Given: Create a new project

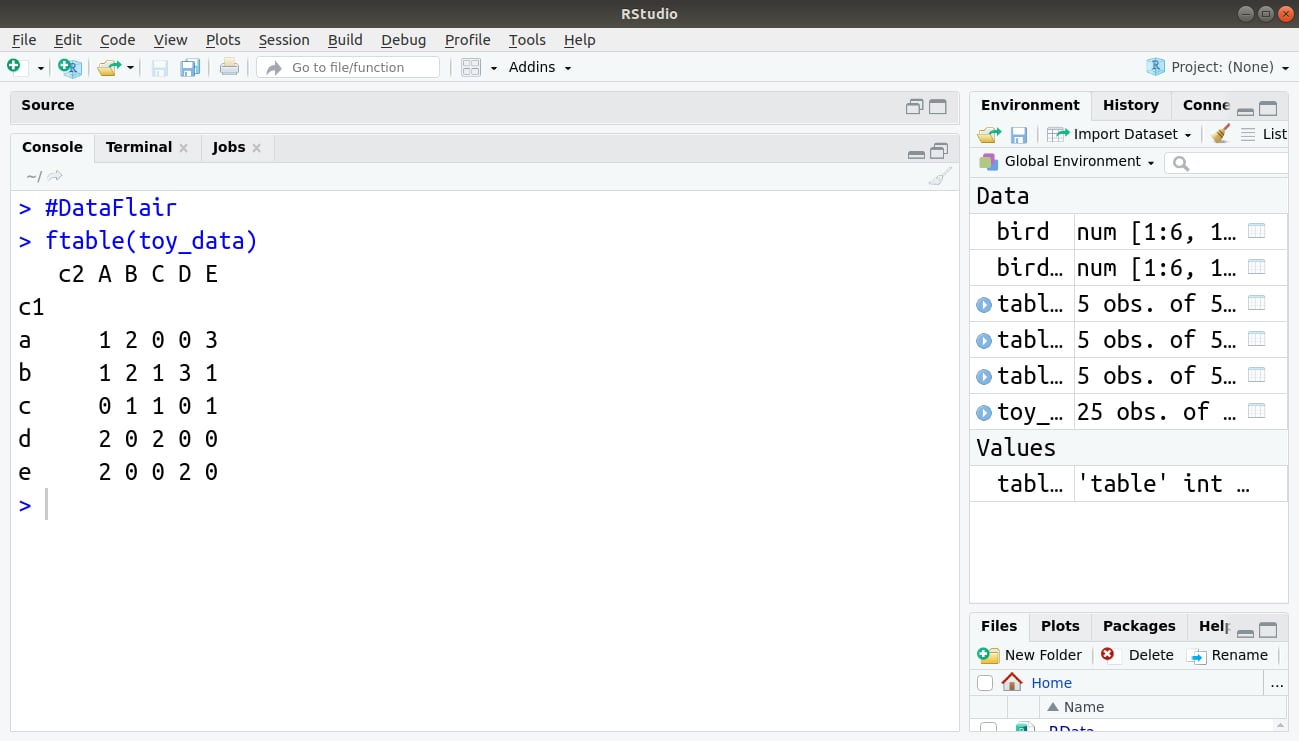Looking at the screenshot, I should pos(67,67).
